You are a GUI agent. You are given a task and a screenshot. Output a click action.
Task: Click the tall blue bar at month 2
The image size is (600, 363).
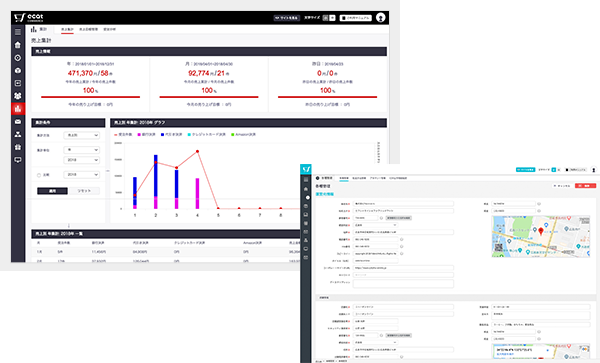click(156, 175)
